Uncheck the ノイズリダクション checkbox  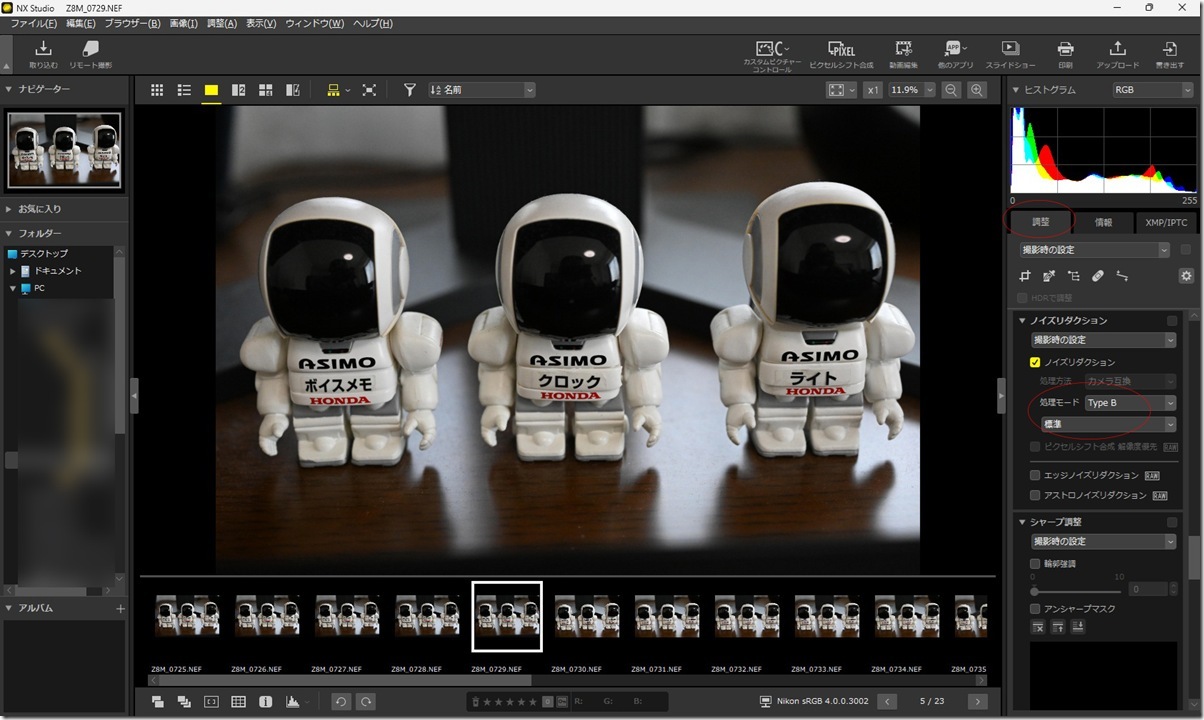click(1035, 362)
